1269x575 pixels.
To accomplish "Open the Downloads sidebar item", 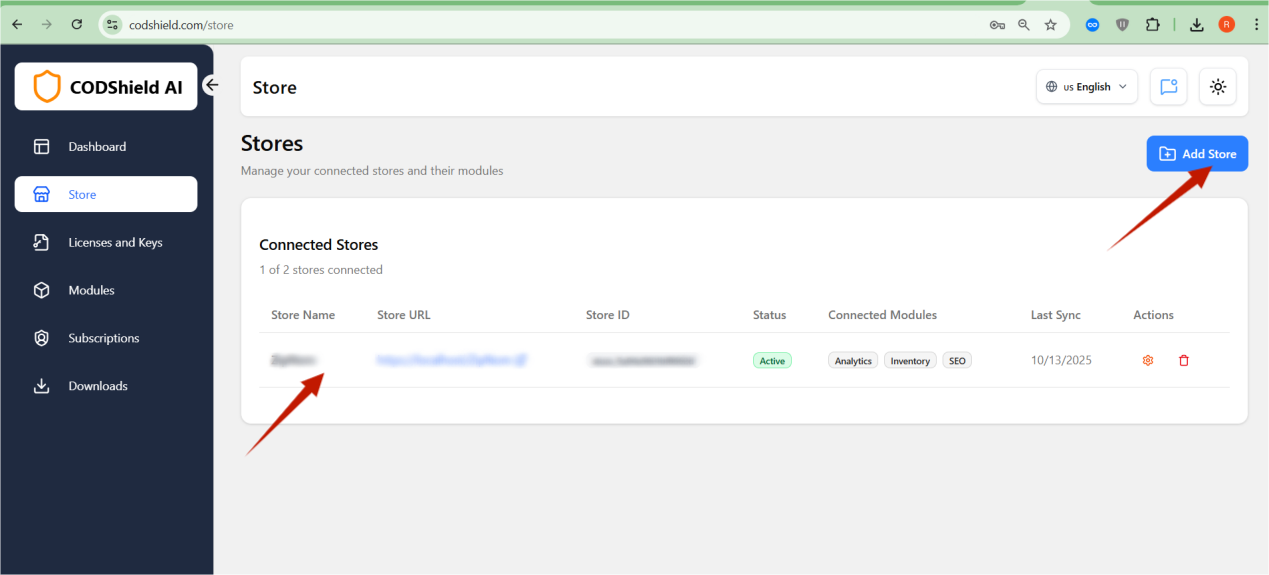I will tap(97, 386).
